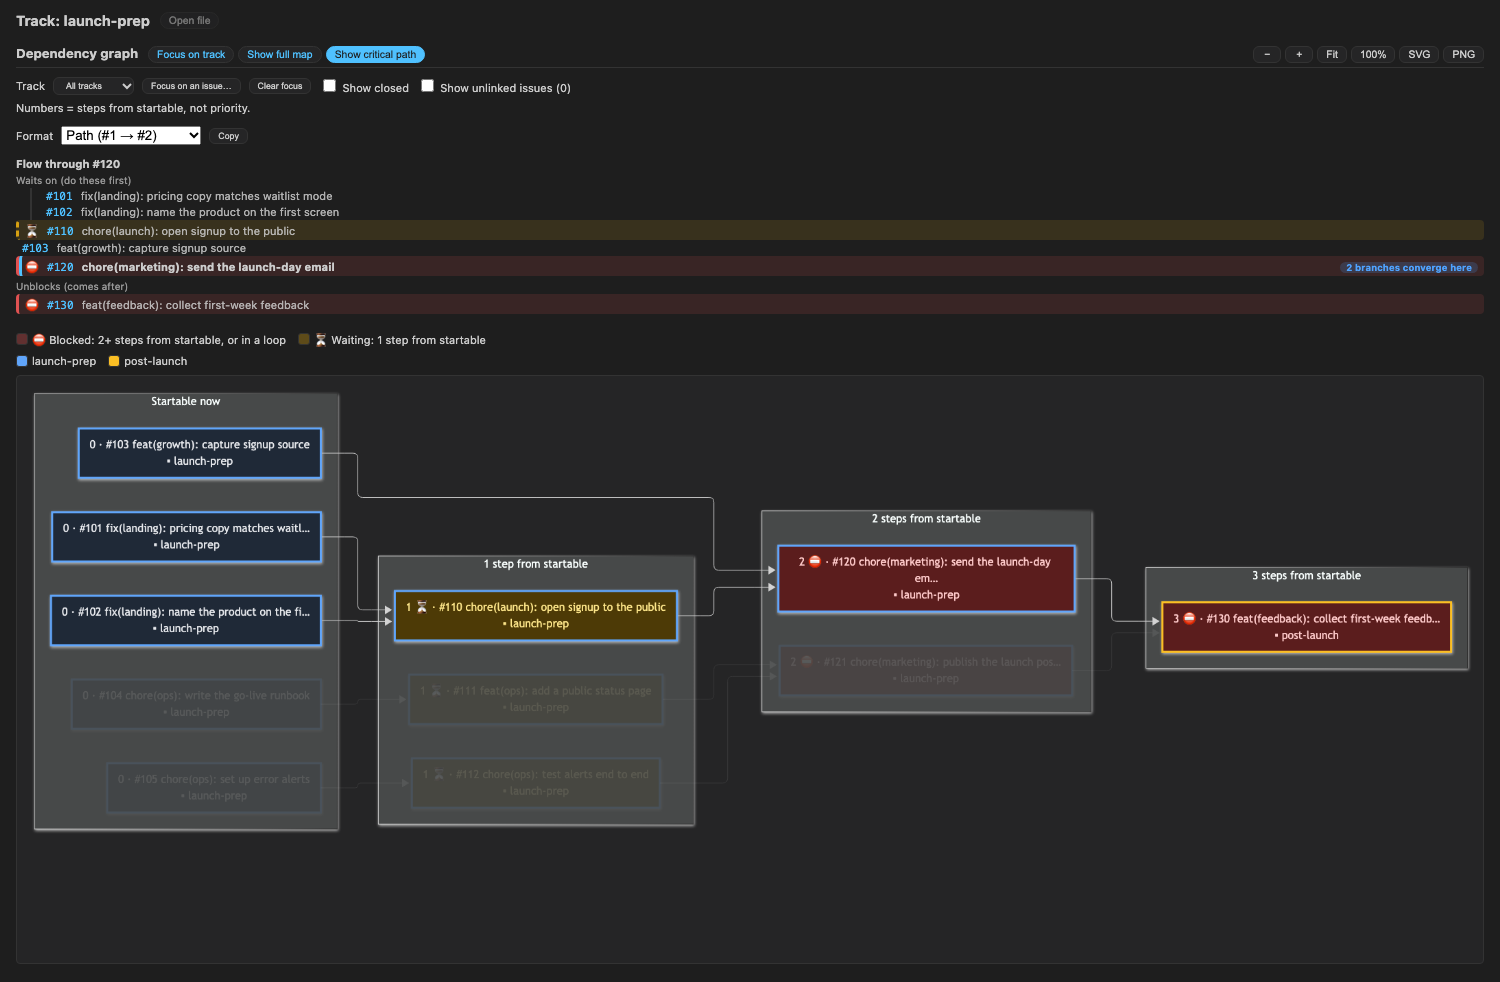Copy the path with the Copy button

tap(229, 136)
